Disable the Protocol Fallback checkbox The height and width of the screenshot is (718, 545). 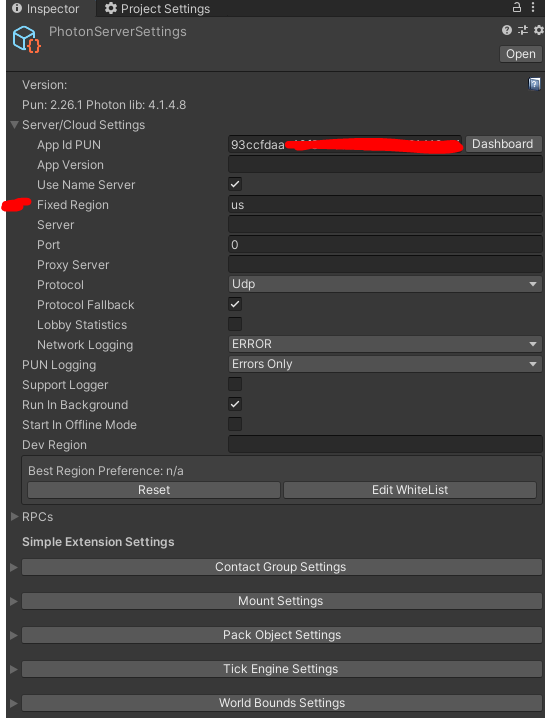235,305
